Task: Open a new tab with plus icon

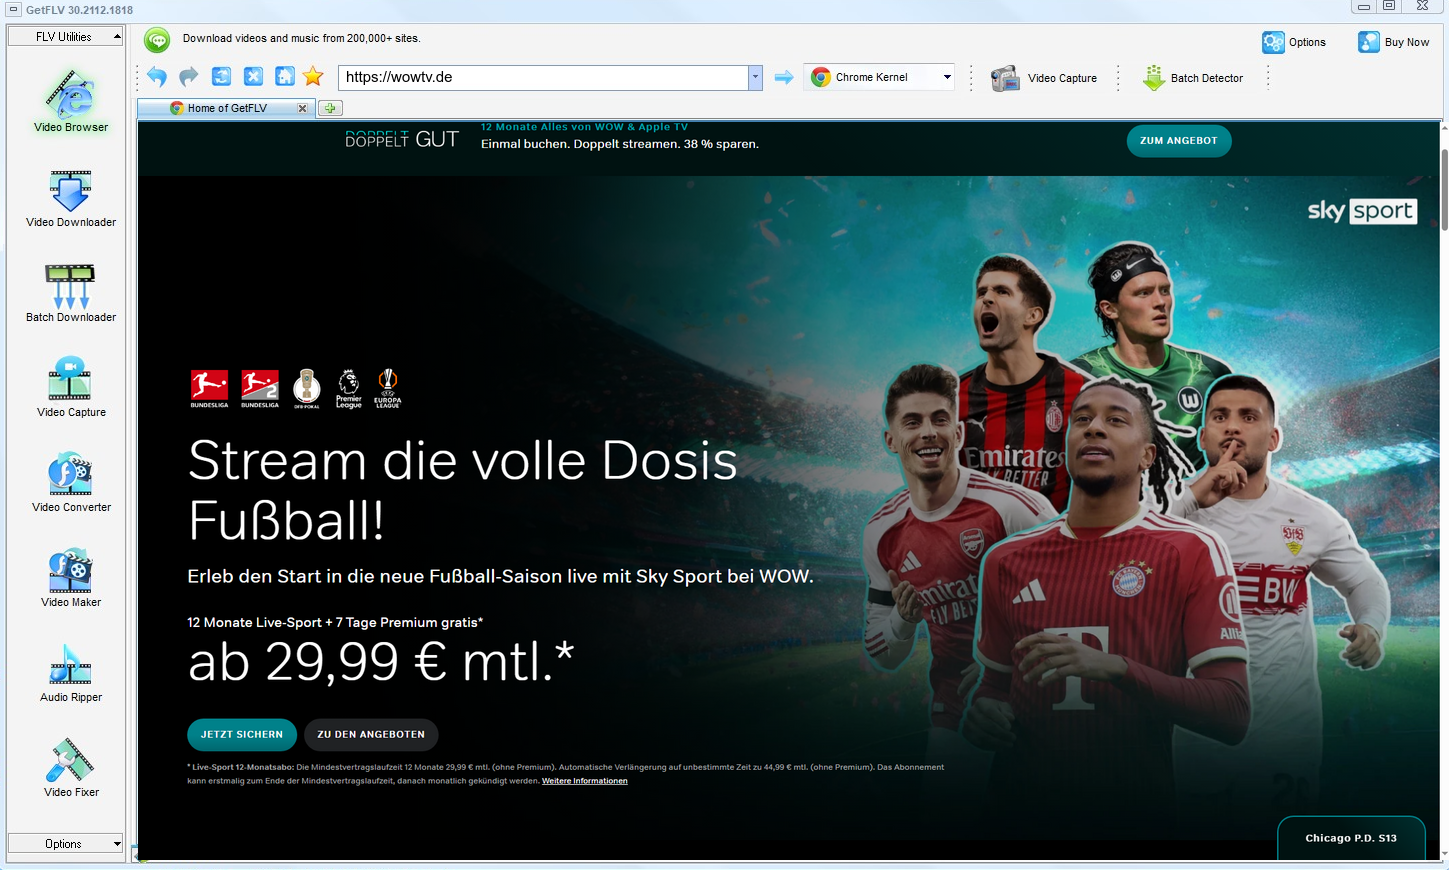Action: [x=330, y=108]
